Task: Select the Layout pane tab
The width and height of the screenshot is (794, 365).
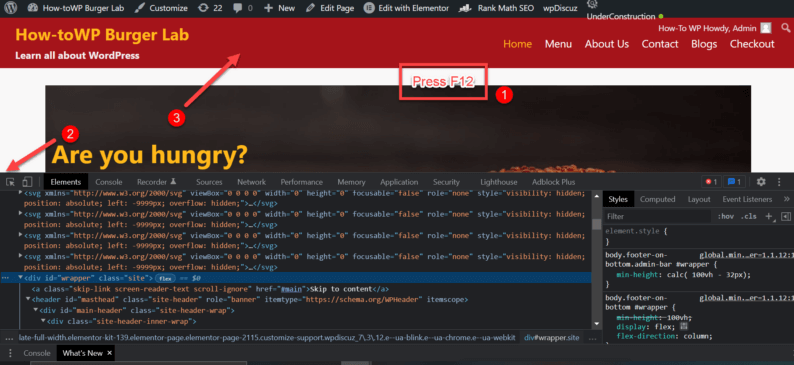Action: pos(699,199)
